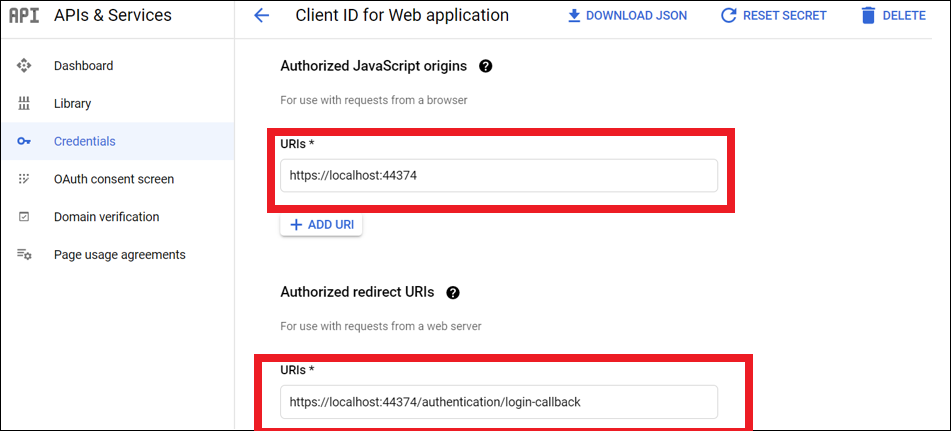Open help for Authorized redirect URIs

[453, 293]
